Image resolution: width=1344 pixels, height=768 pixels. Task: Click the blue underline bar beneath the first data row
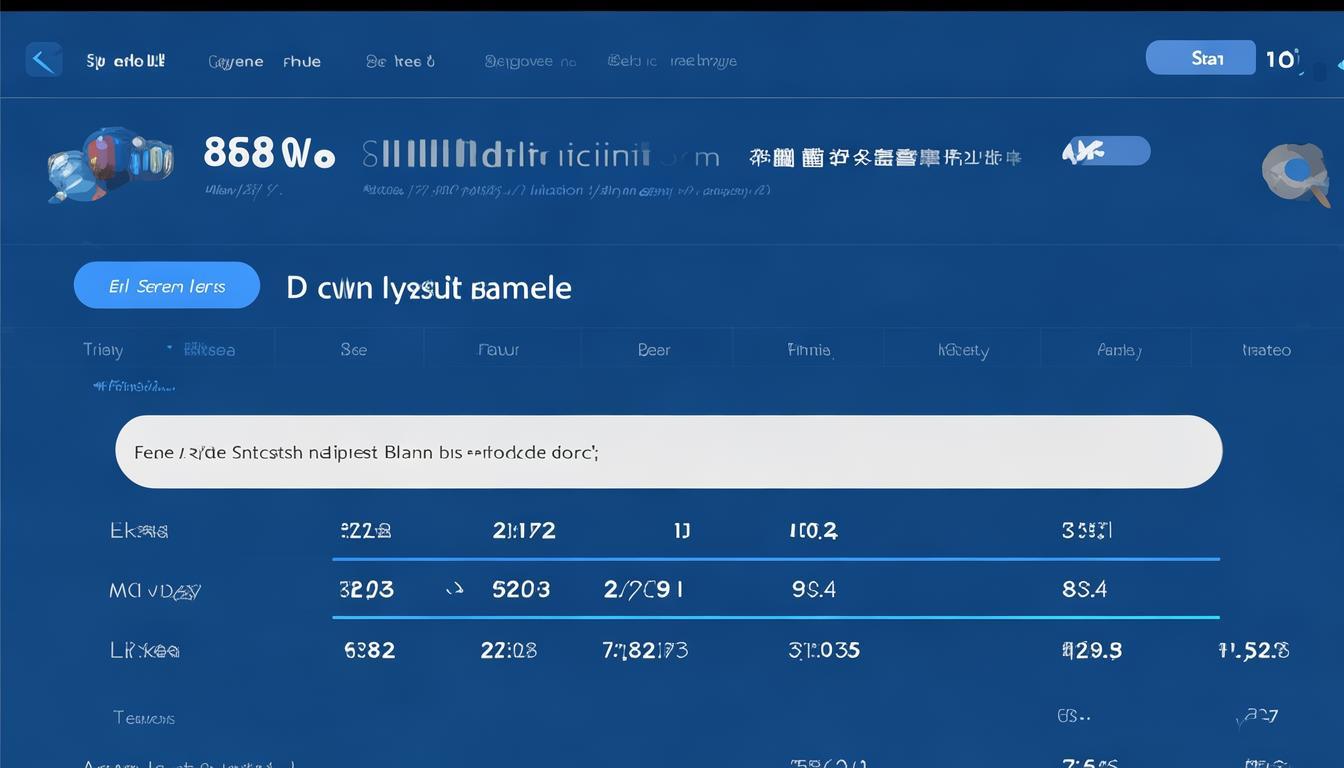775,559
